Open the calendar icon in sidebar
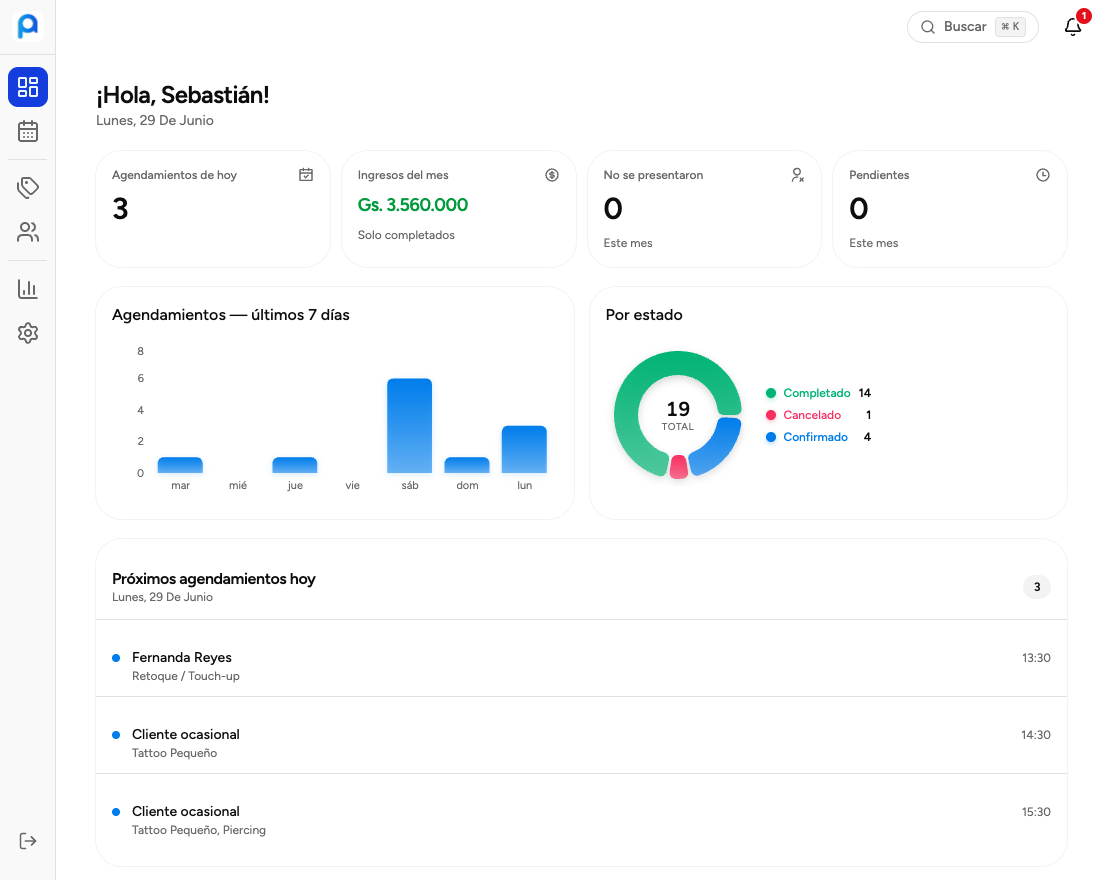1107x880 pixels. (x=28, y=131)
